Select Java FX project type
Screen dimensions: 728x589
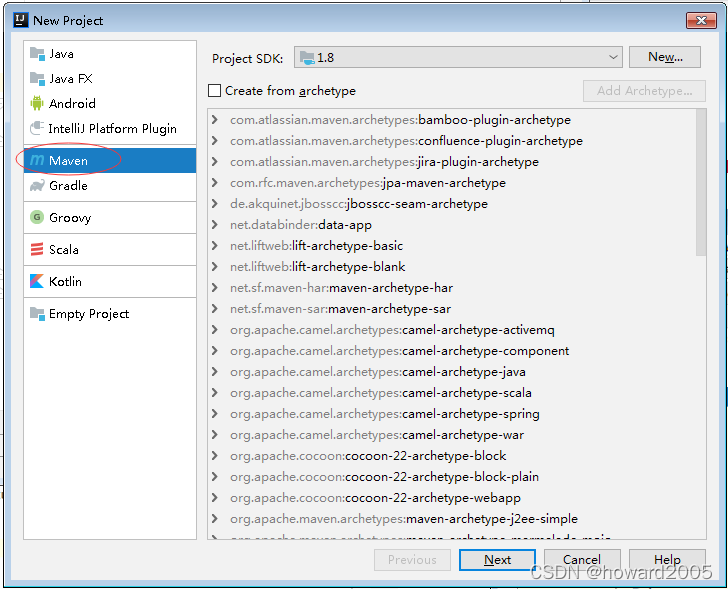110,78
